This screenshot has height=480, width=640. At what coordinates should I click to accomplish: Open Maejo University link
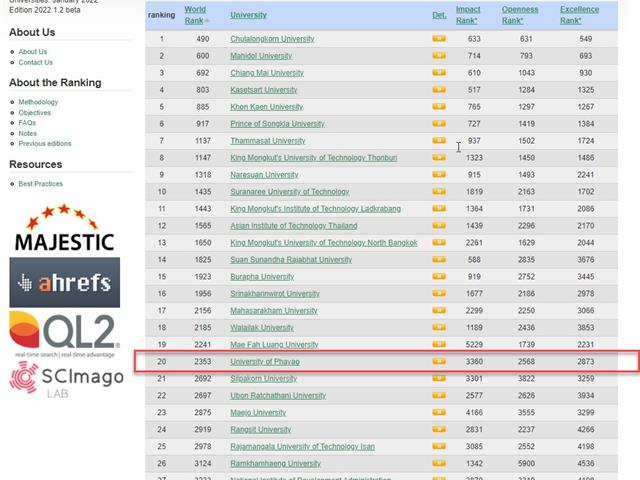point(258,413)
